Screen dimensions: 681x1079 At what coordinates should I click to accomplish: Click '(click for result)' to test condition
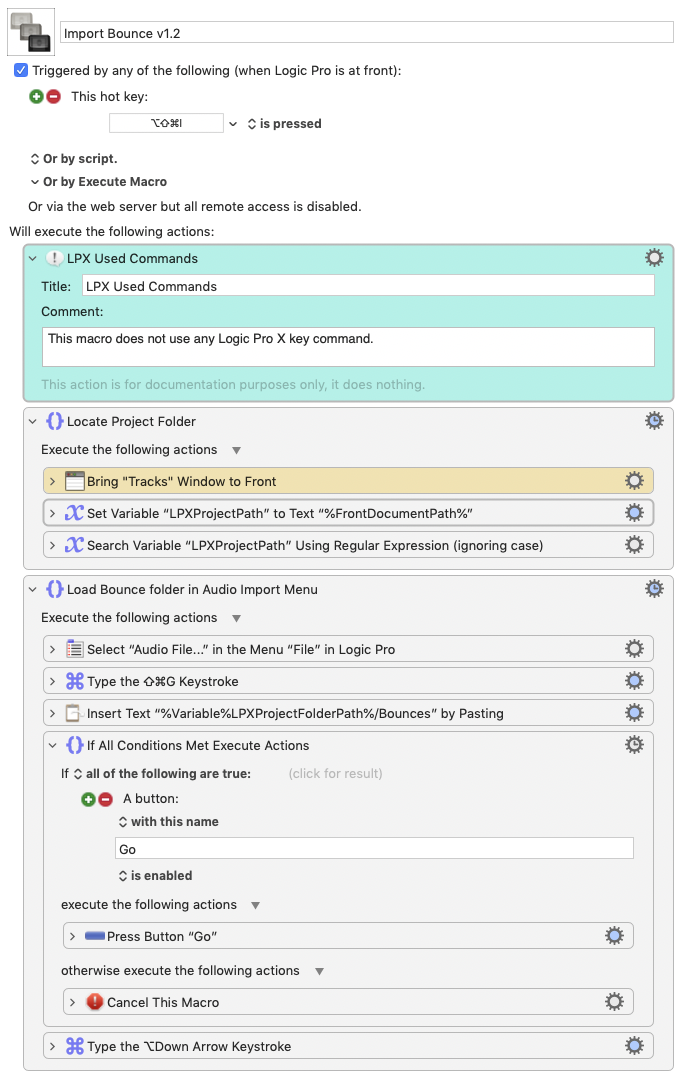pos(335,773)
